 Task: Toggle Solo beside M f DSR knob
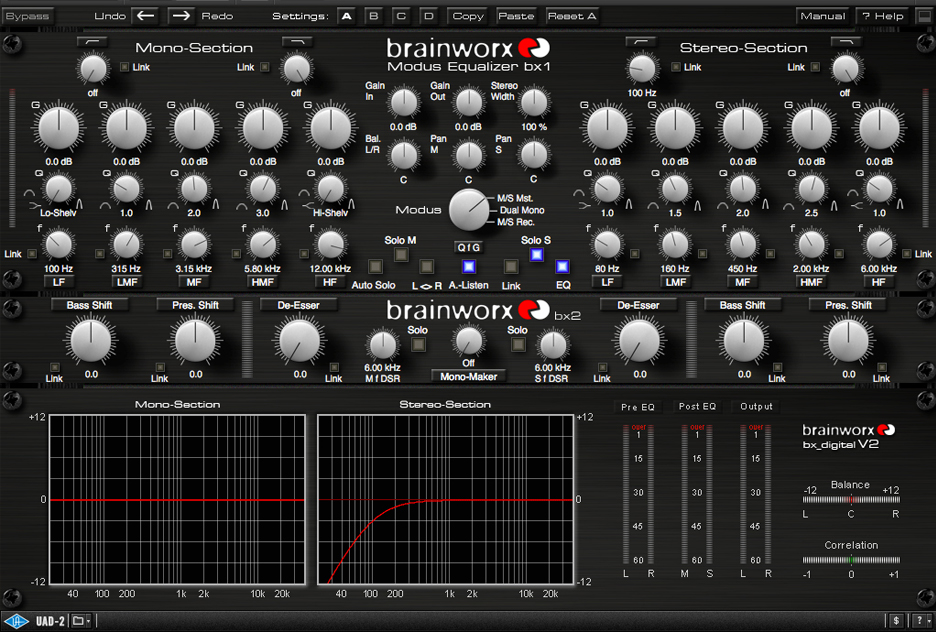click(x=418, y=344)
